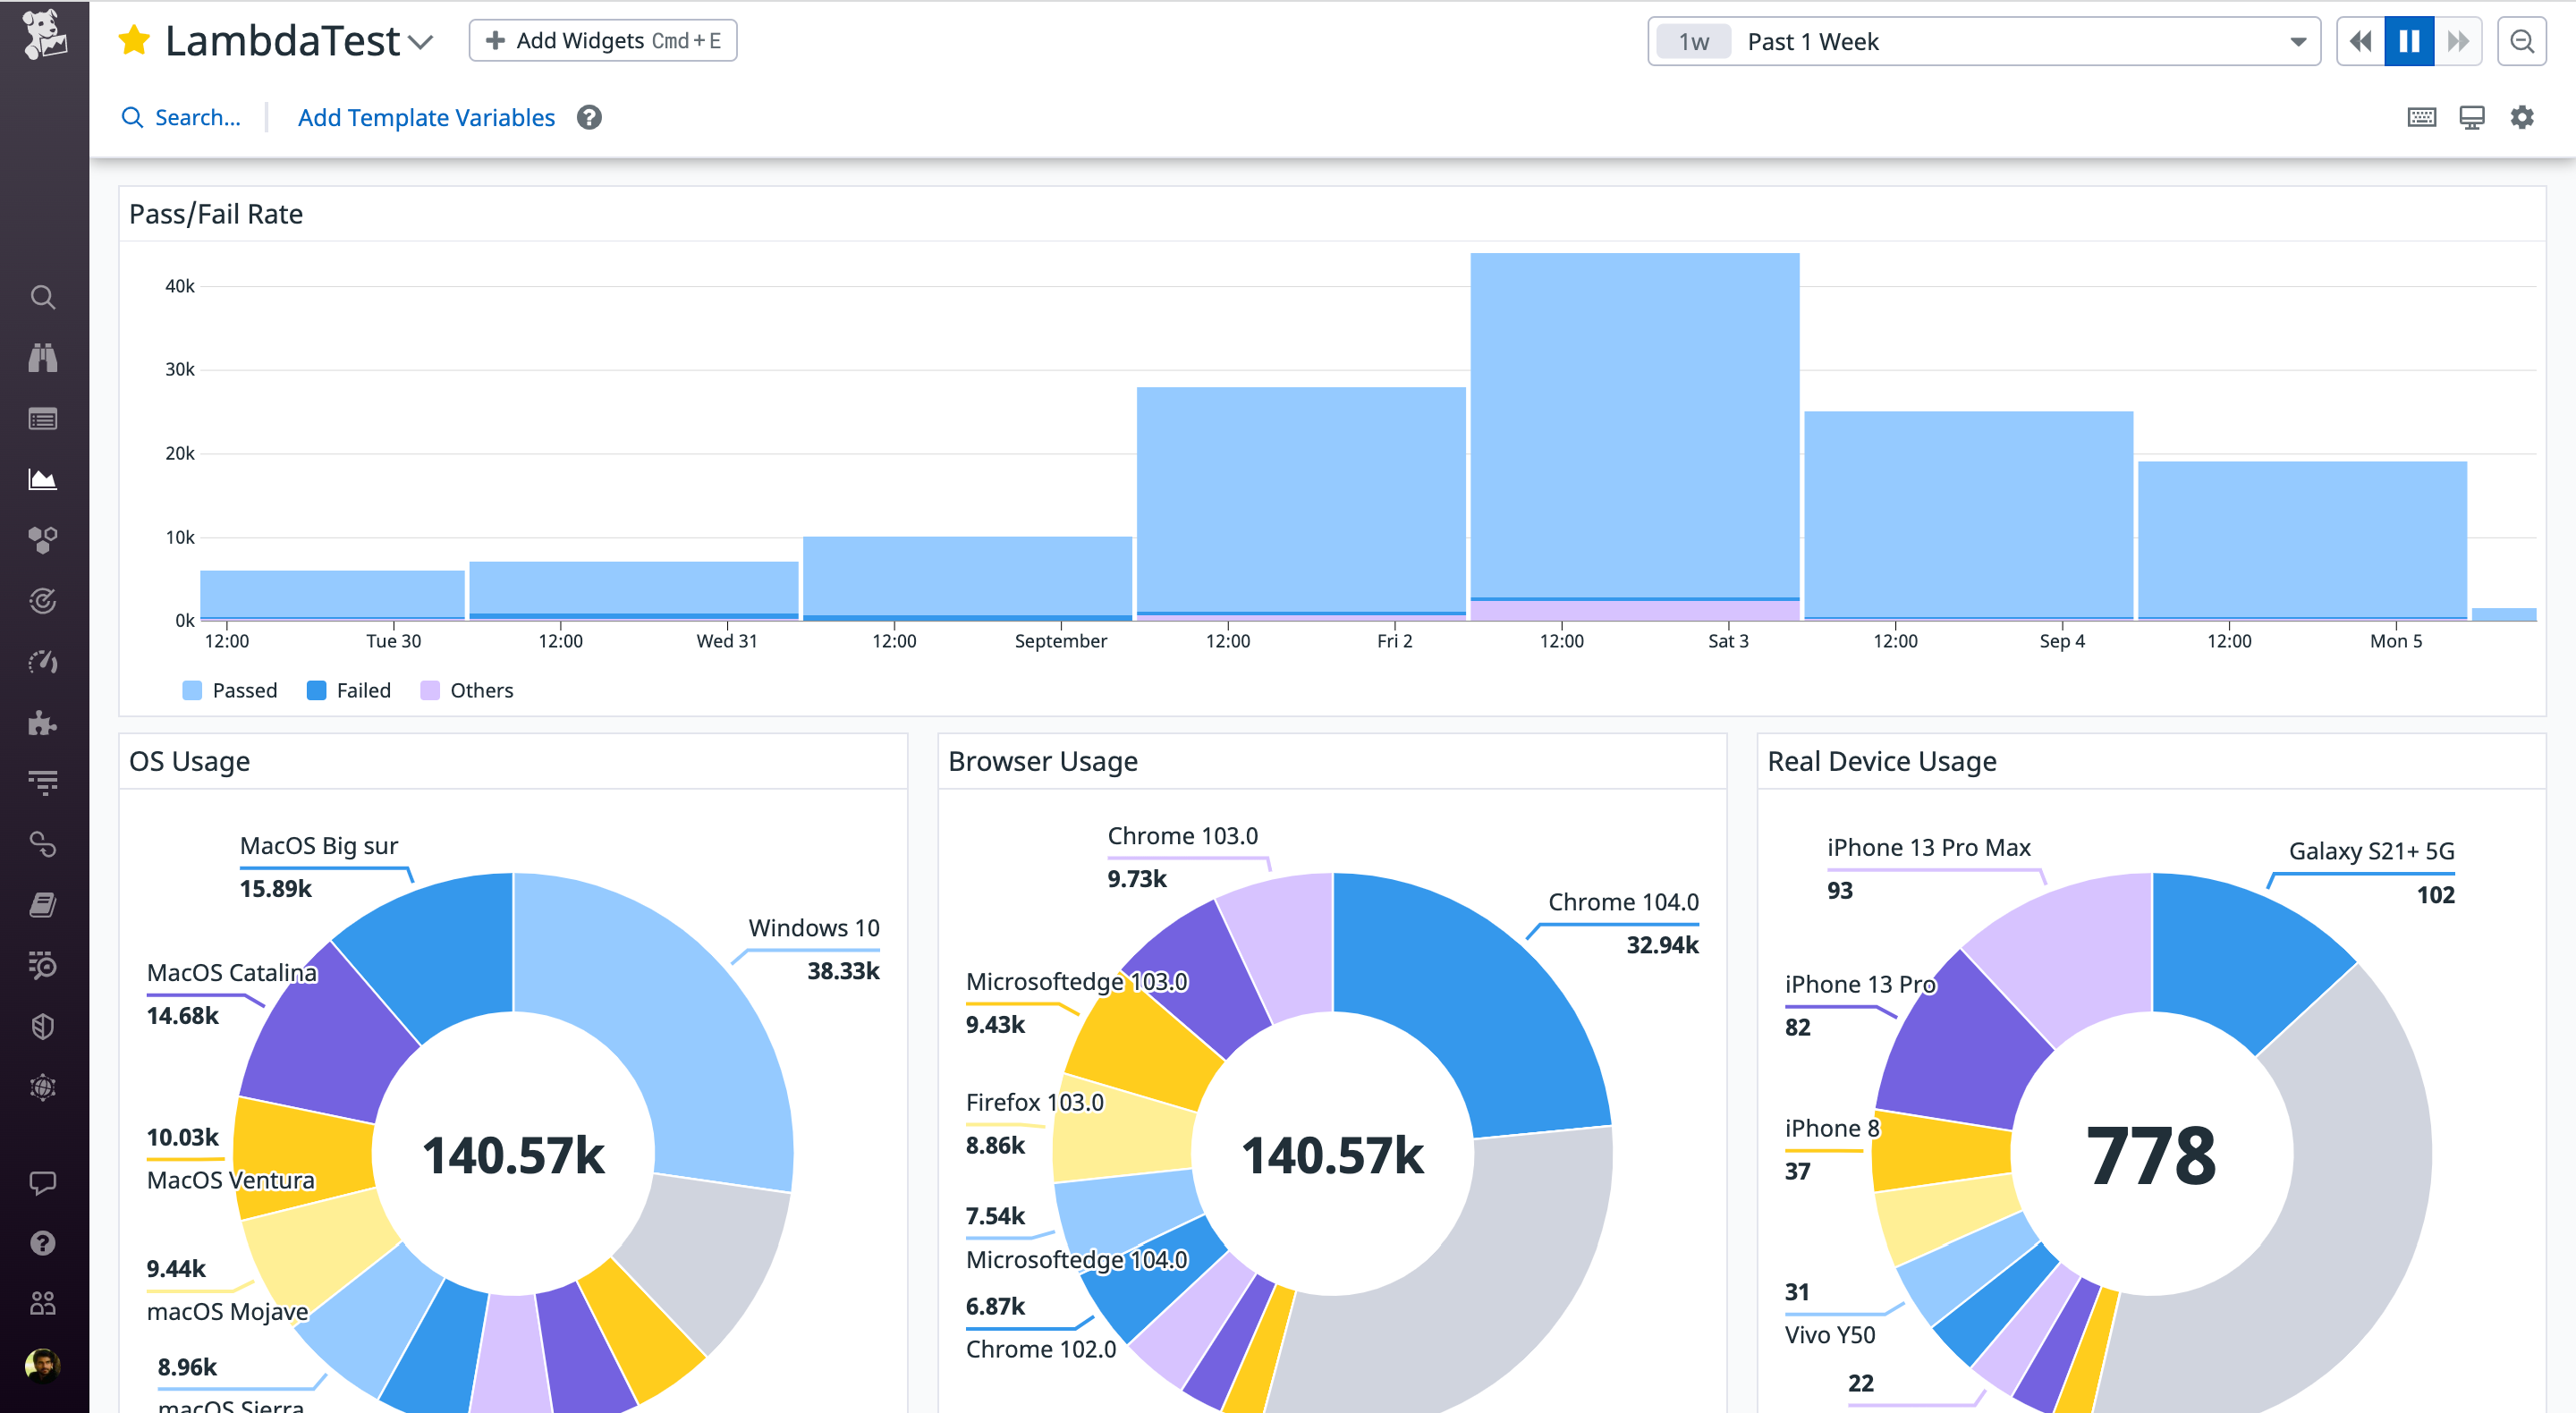Image resolution: width=2576 pixels, height=1413 pixels.
Task: Open the search tool in the sidebar
Action: [x=42, y=297]
